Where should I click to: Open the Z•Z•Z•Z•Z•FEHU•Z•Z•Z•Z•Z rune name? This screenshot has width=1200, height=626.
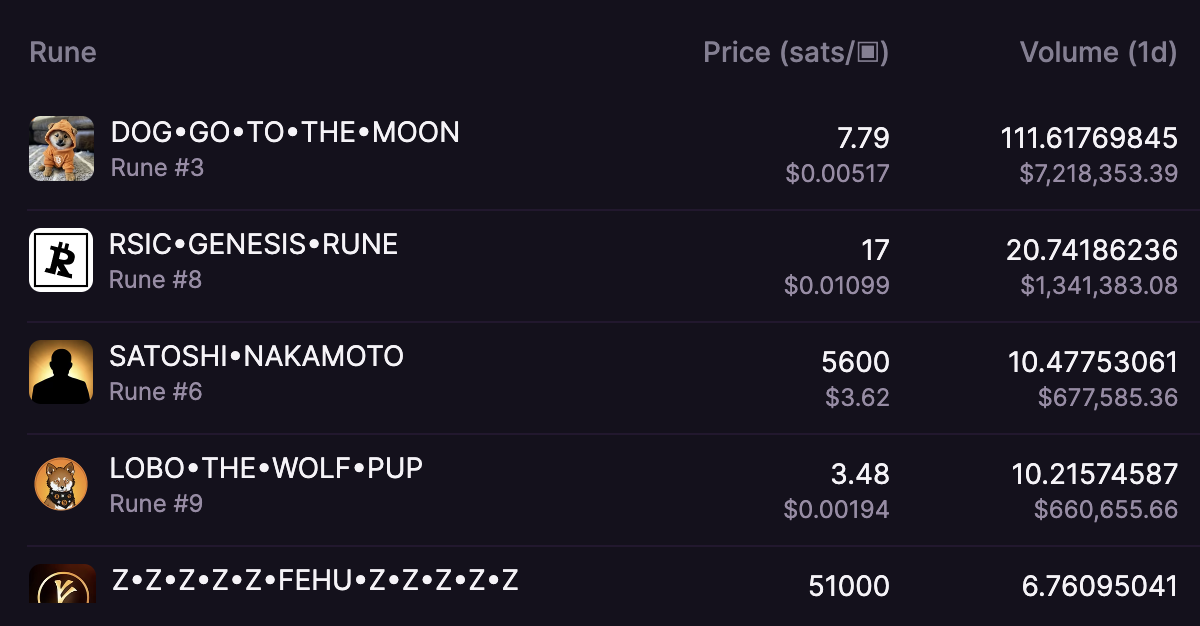click(315, 580)
